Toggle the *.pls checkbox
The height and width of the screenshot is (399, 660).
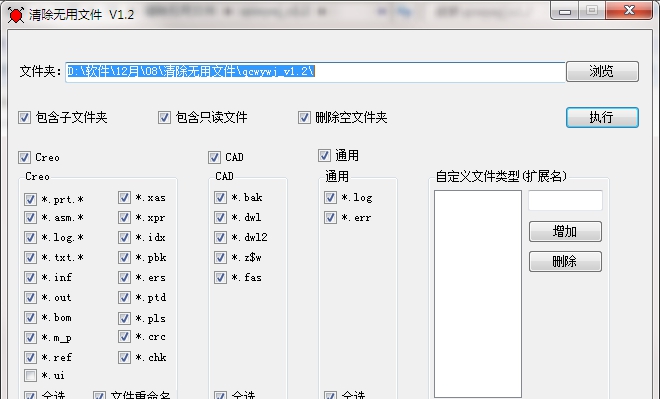coord(124,318)
